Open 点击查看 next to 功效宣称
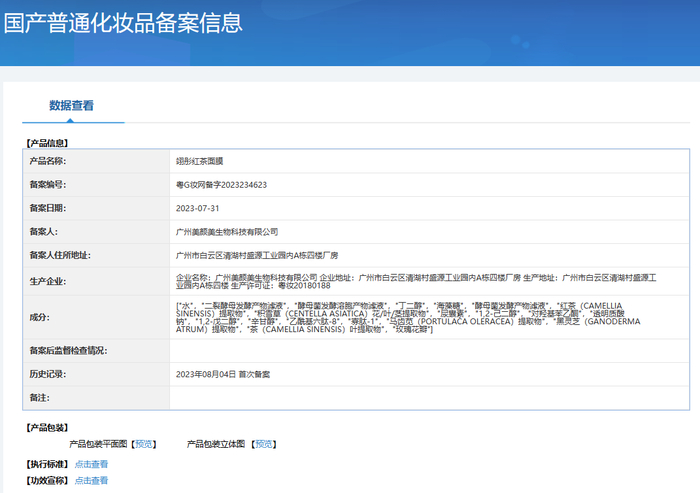700x493 pixels. coord(91,480)
